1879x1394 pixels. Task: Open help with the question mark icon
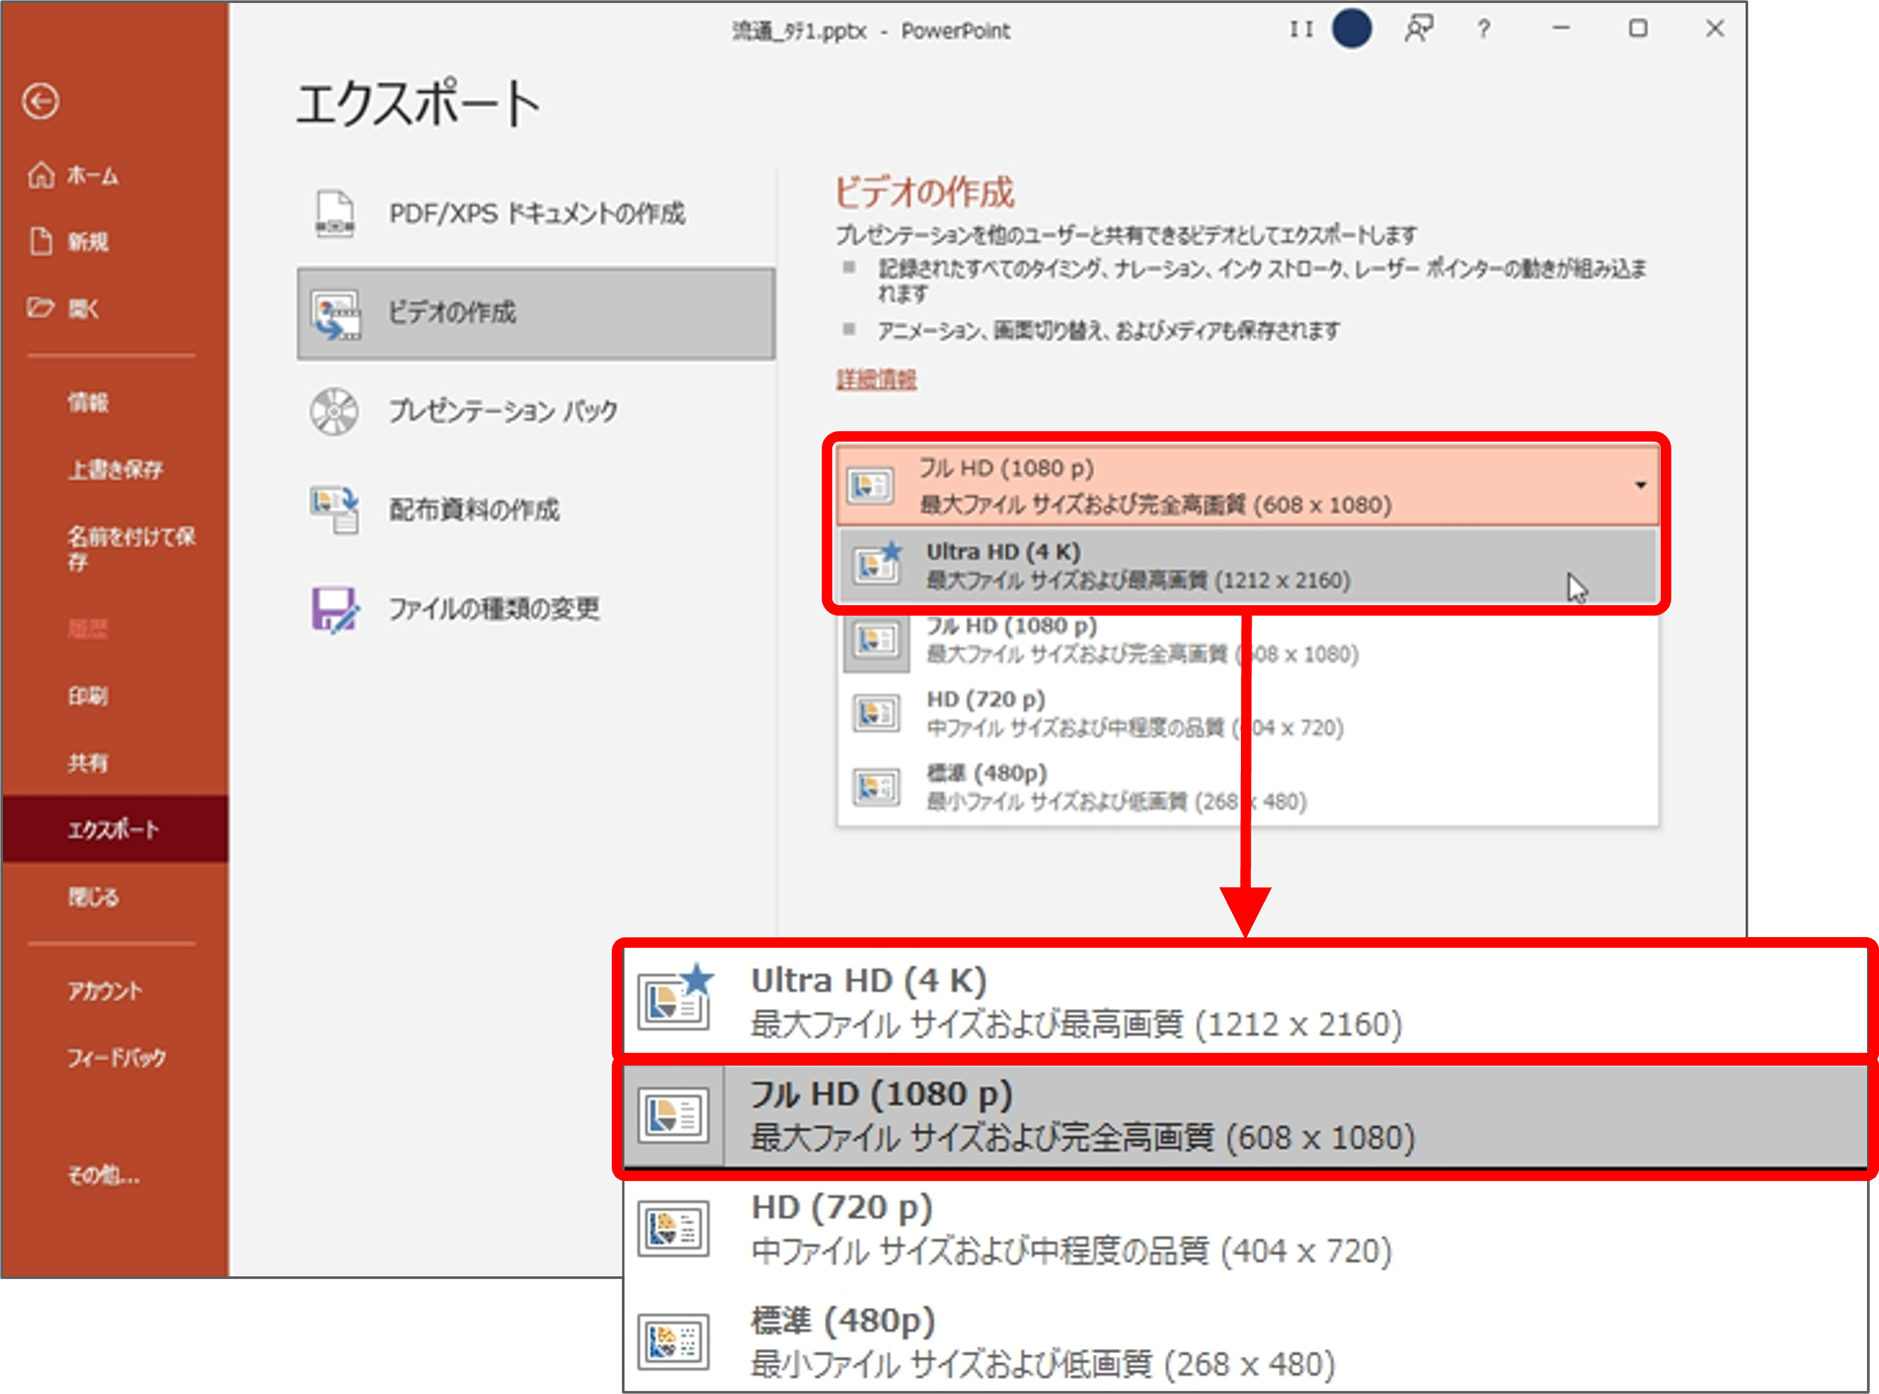click(x=1483, y=29)
